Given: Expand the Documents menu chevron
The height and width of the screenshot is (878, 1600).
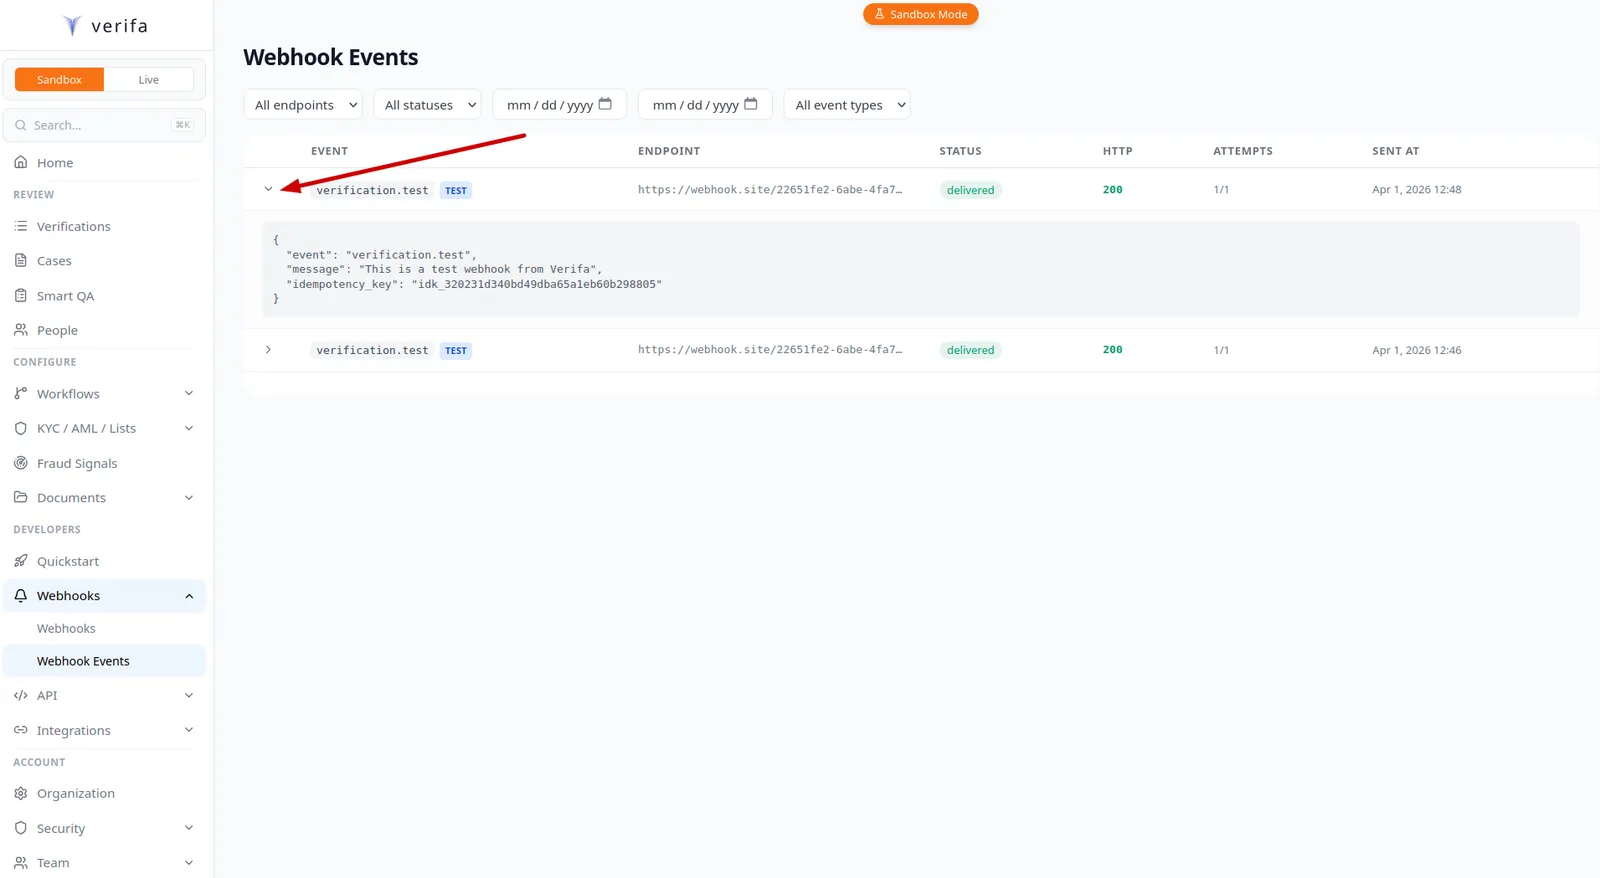Looking at the screenshot, I should [x=189, y=497].
